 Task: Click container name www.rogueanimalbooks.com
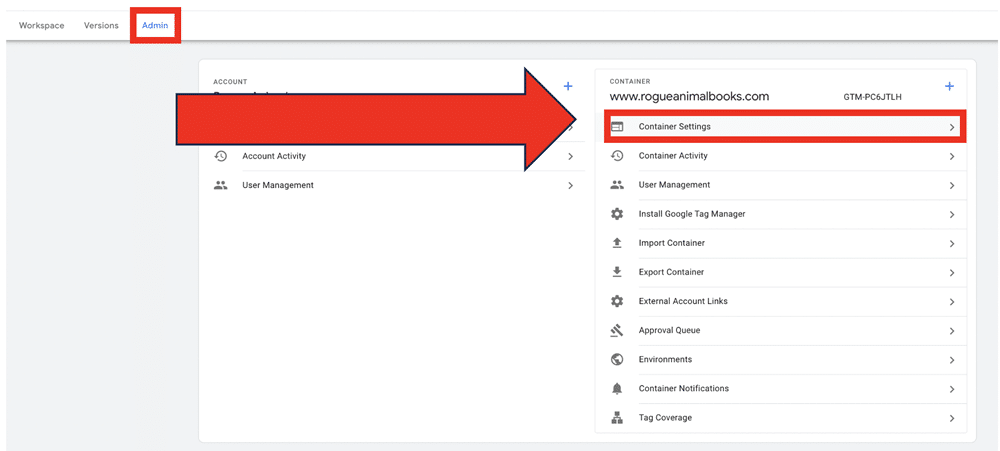(x=689, y=97)
